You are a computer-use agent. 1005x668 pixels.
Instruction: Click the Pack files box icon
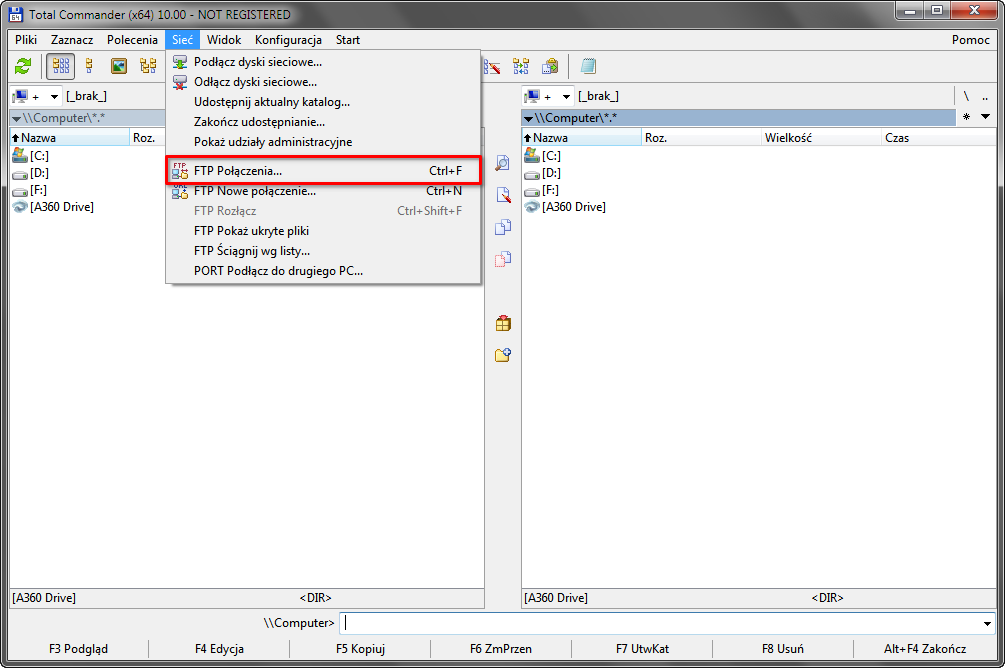[x=503, y=323]
